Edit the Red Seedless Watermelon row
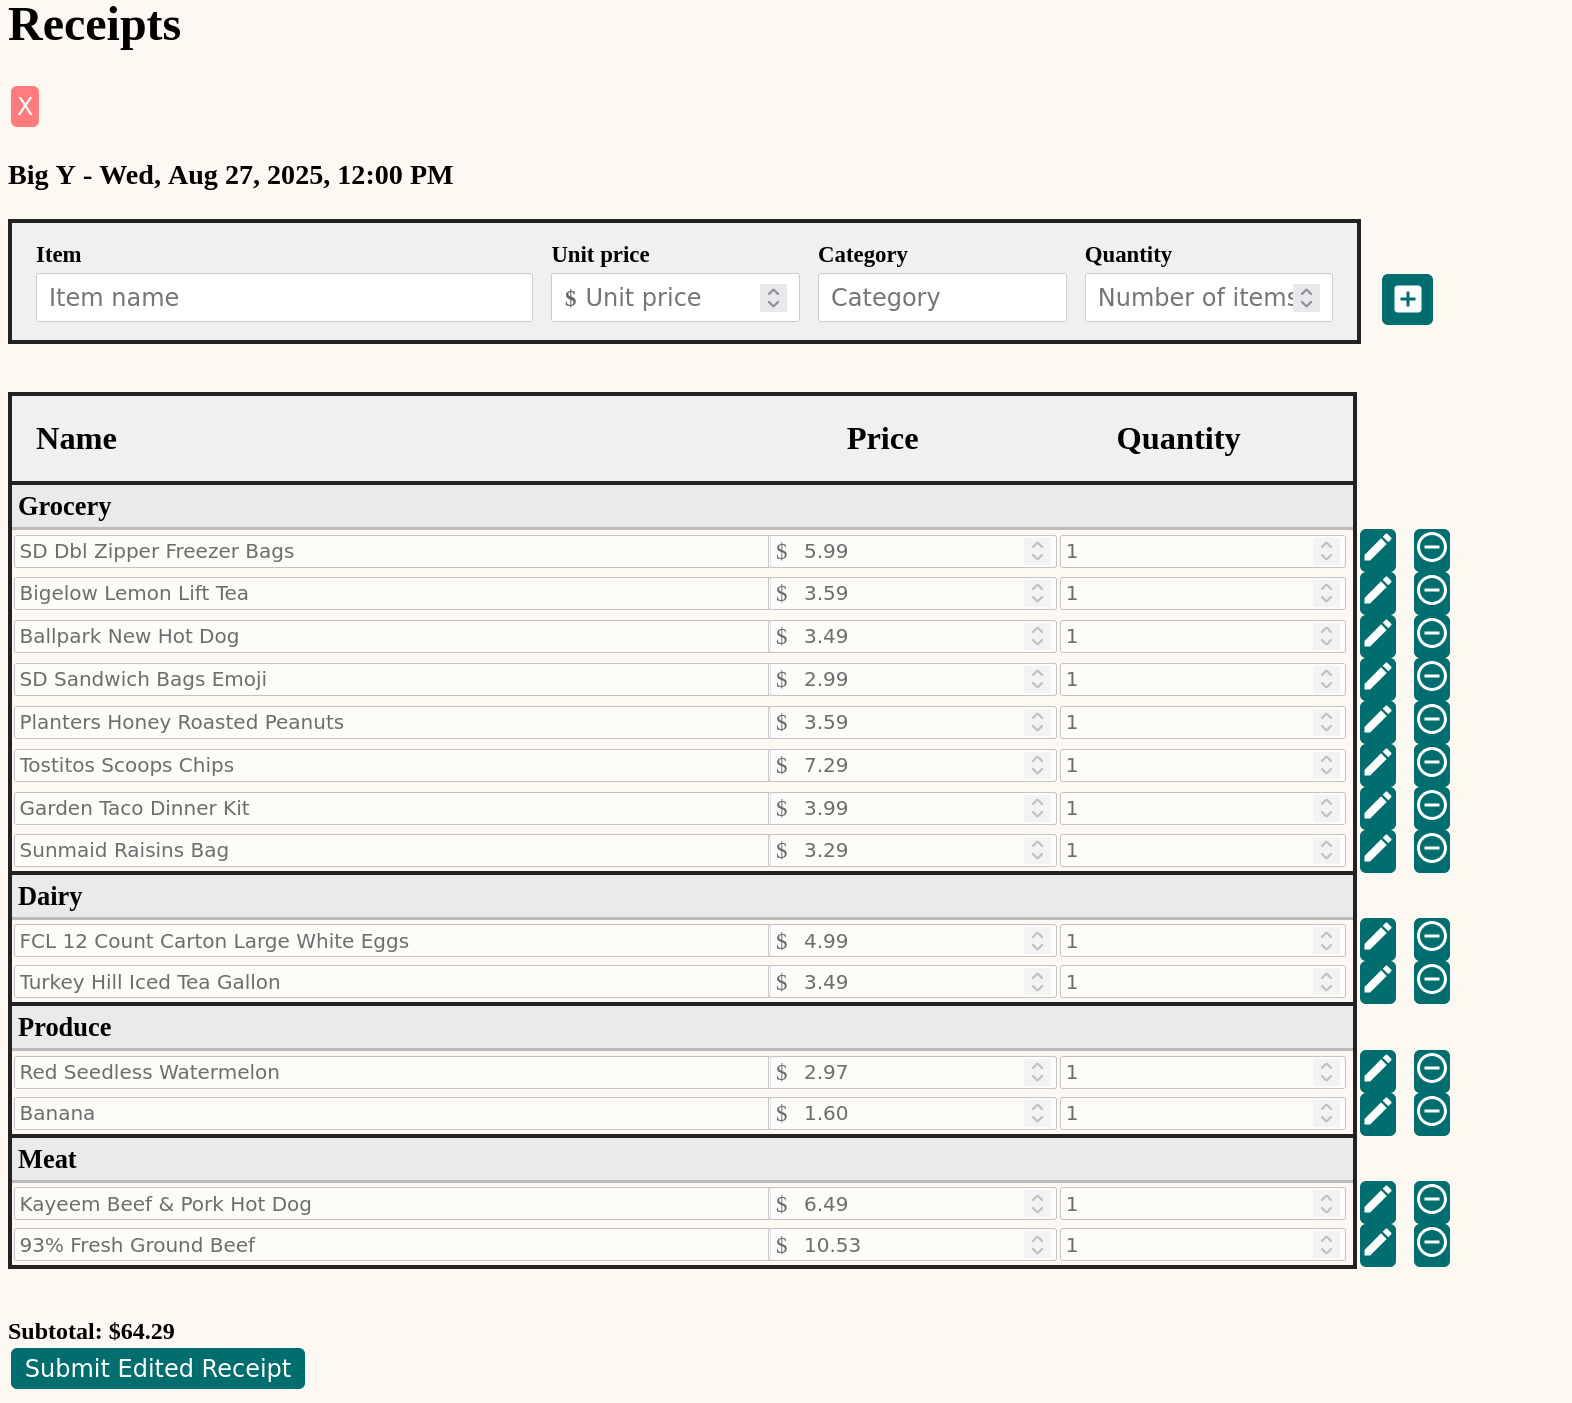 [1377, 1071]
